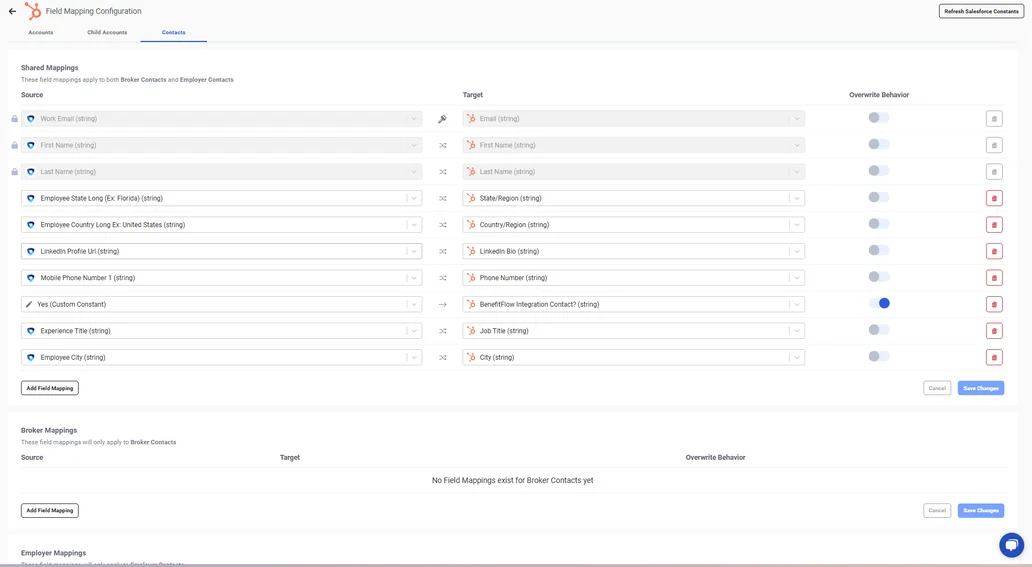
Task: Open State/Region target dropdown
Action: point(633,198)
